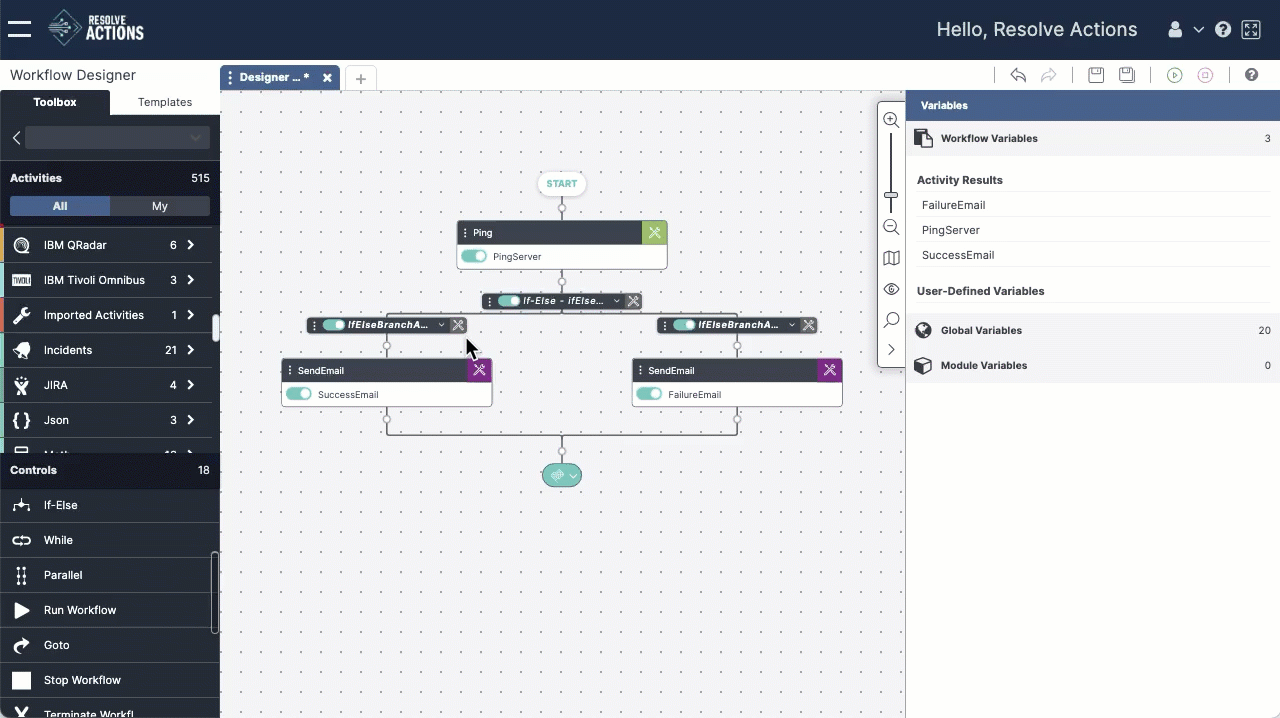
Task: Open help from the header question mark
Action: (1223, 30)
